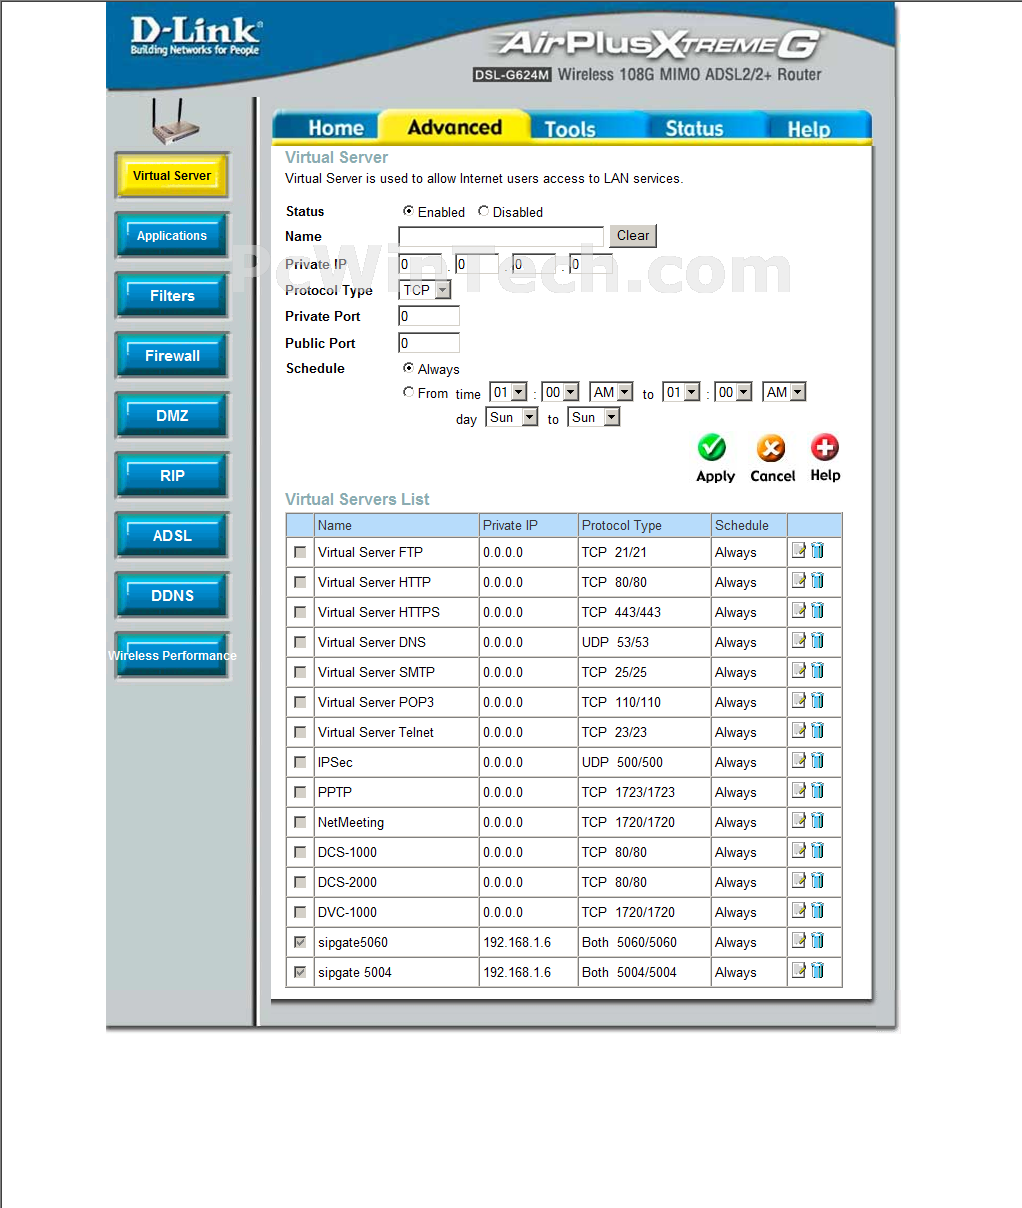This screenshot has height=1208, width=1022.
Task: Delete the PPTP entry with trash icon
Action: [818, 791]
